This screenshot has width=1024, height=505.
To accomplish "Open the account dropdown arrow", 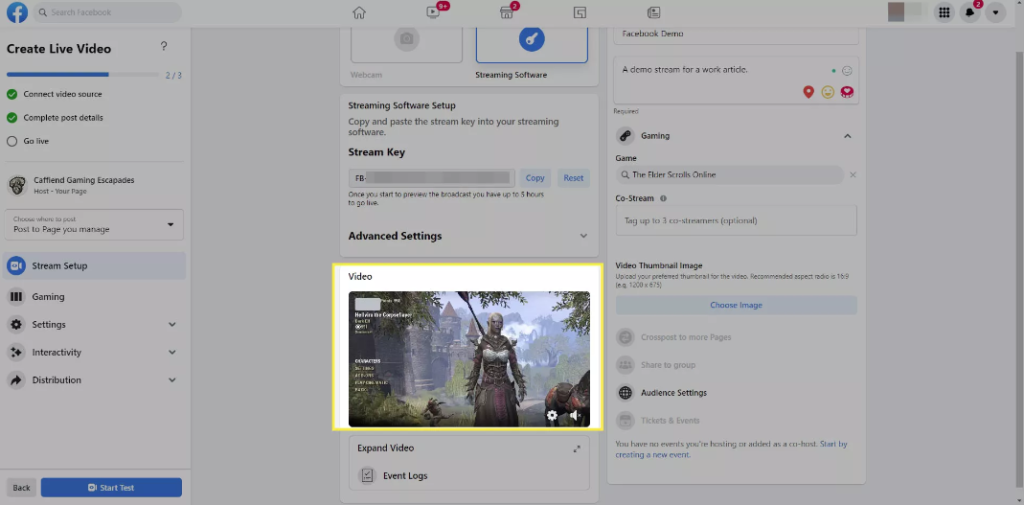I will pyautogui.click(x=995, y=12).
